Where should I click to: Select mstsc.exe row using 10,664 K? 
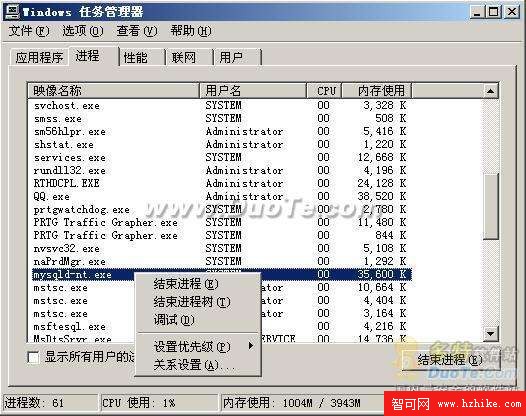pos(220,288)
